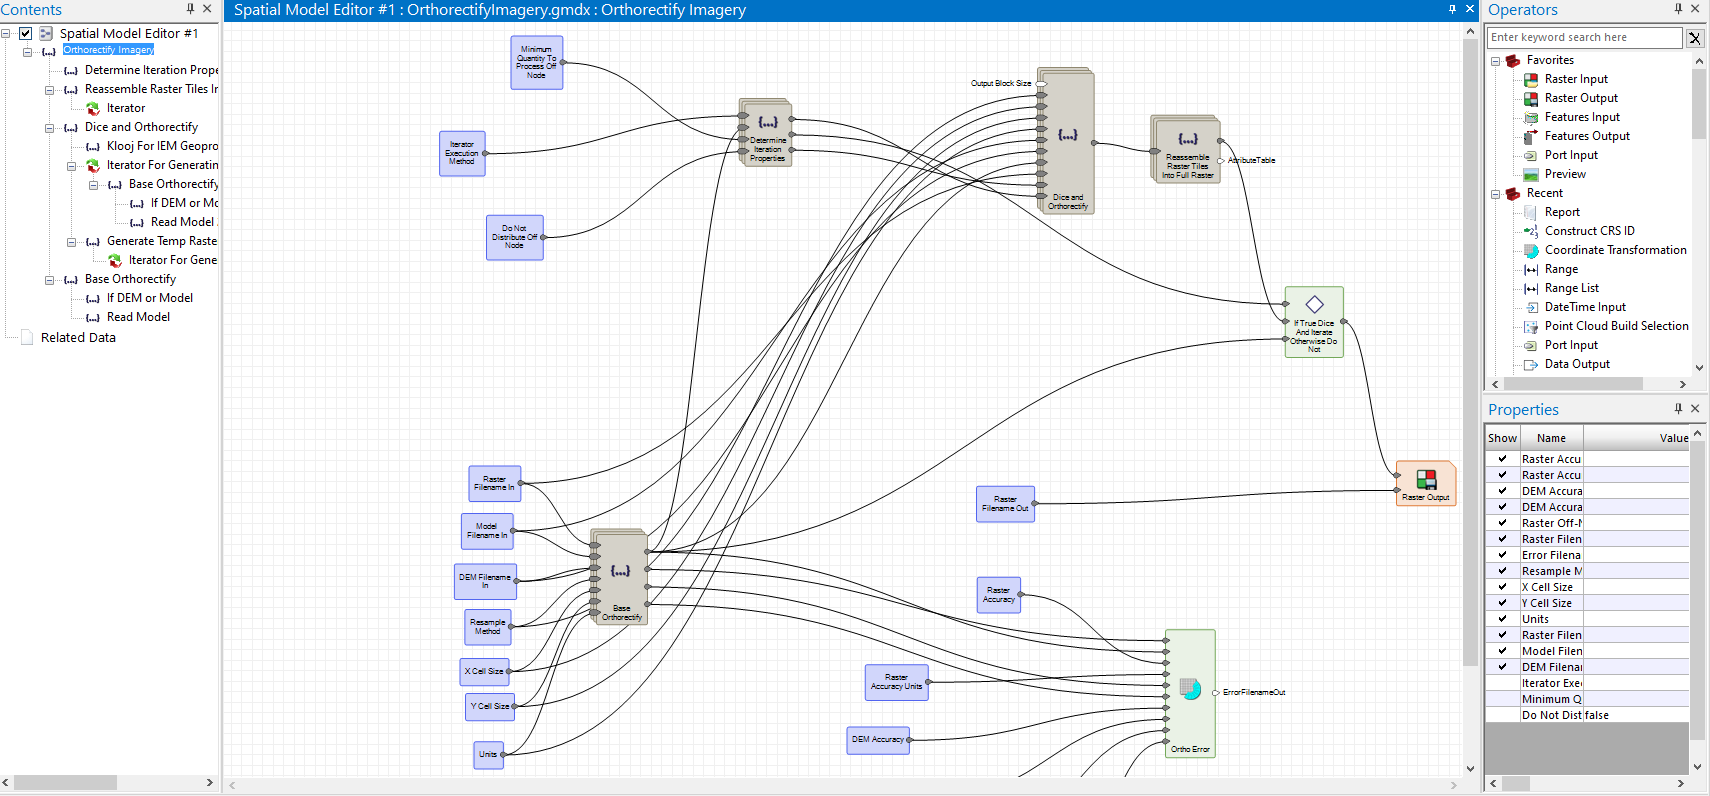Screen dimensions: 1710x796
Task: Click the Ortho Error node icon
Action: coord(1189,689)
